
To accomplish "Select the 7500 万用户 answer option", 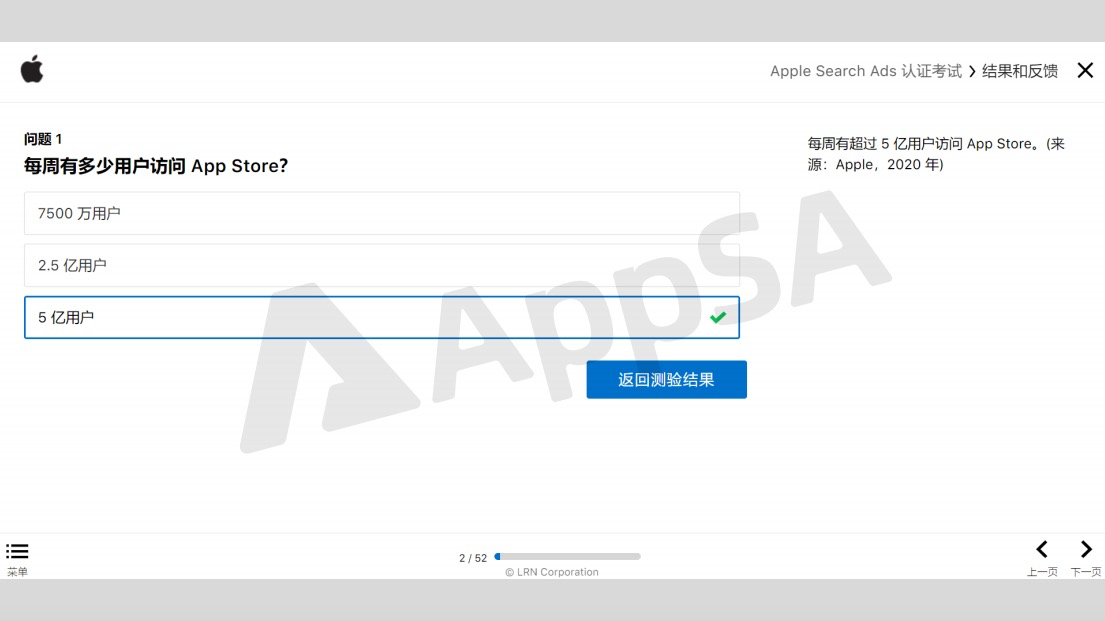I will coord(382,213).
